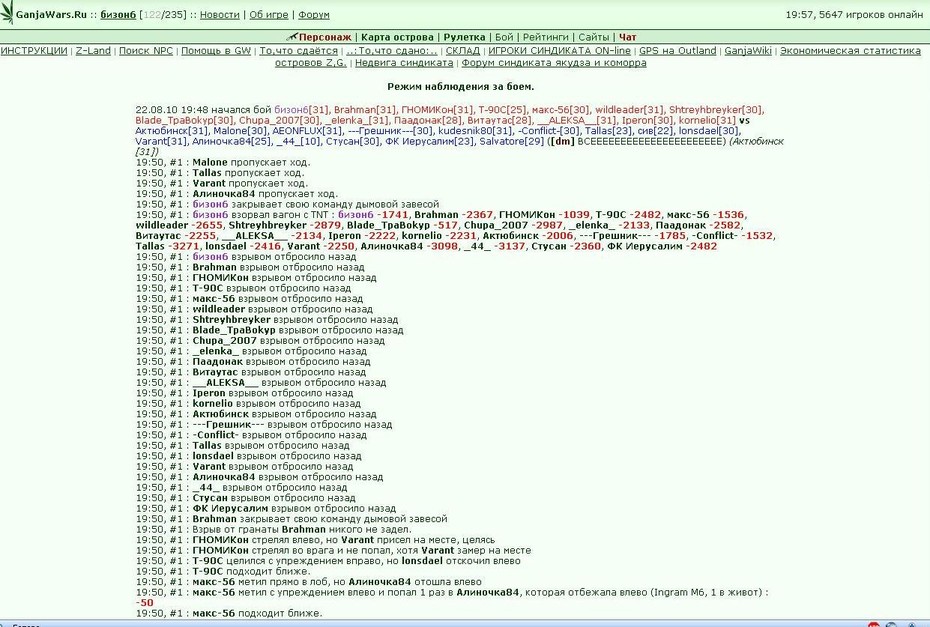Click the small weapon icon before Персонаж
The image size is (930, 627).
pyautogui.click(x=292, y=37)
